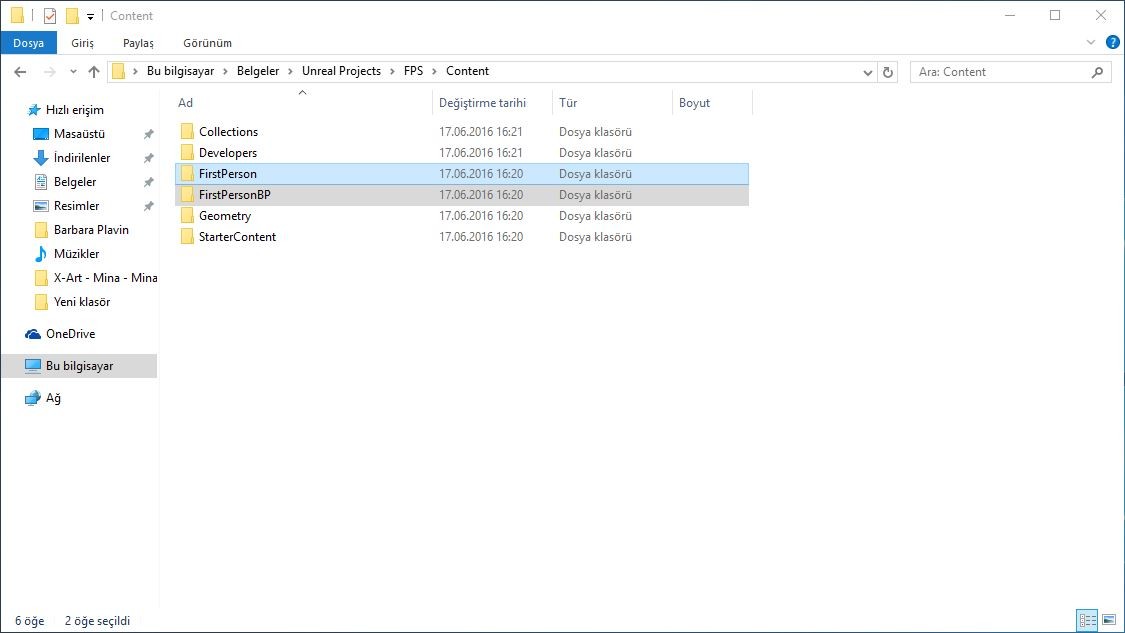Sort by Ad column header
This screenshot has height=633, width=1125.
[185, 103]
